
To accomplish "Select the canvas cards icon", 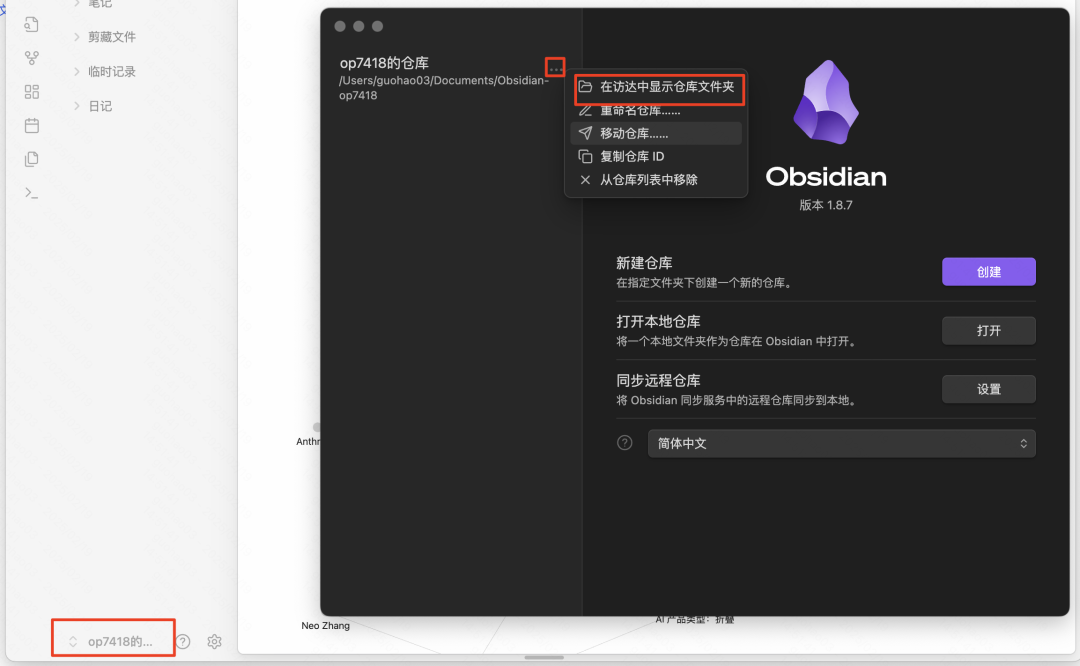I will point(31,91).
